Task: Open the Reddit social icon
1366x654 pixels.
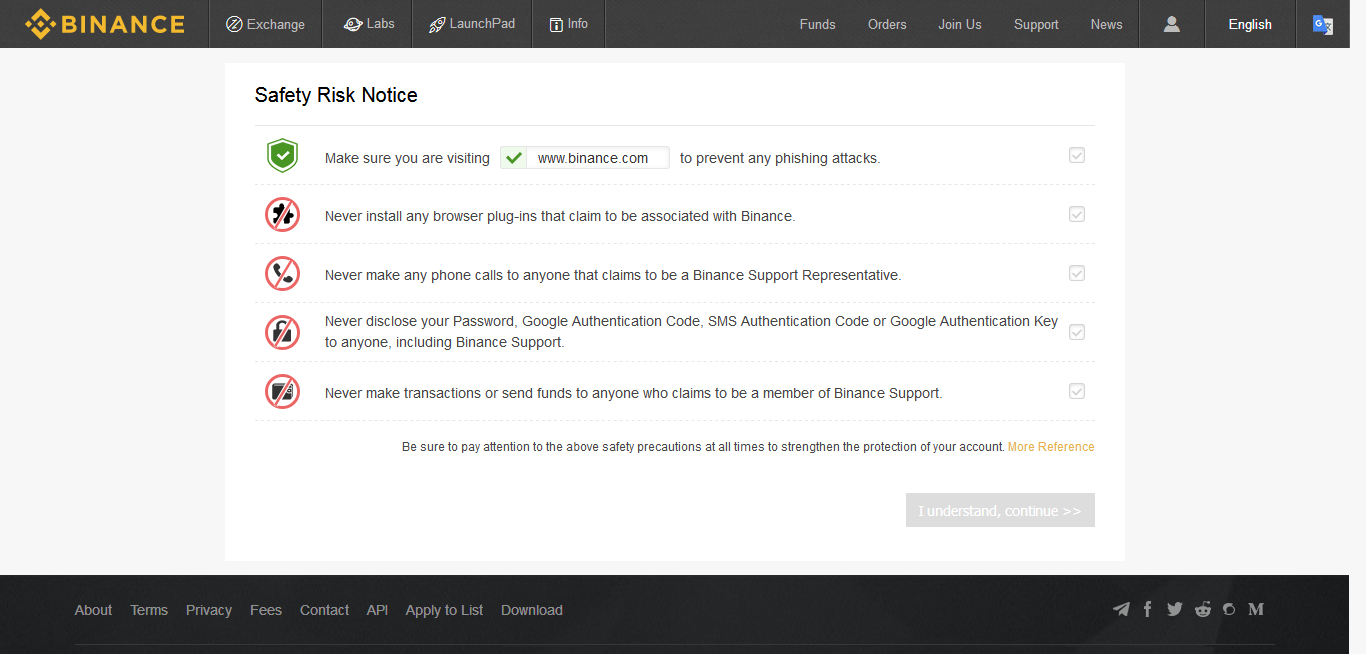Action: (x=1202, y=609)
